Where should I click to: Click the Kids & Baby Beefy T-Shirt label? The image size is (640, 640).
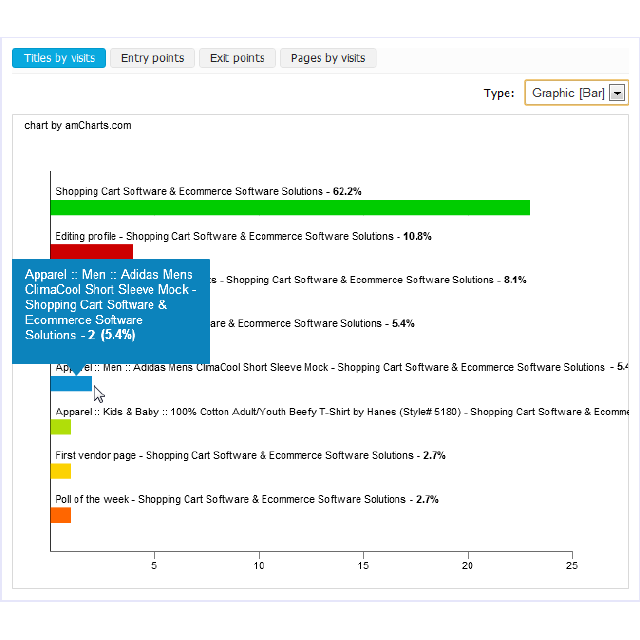click(x=340, y=411)
